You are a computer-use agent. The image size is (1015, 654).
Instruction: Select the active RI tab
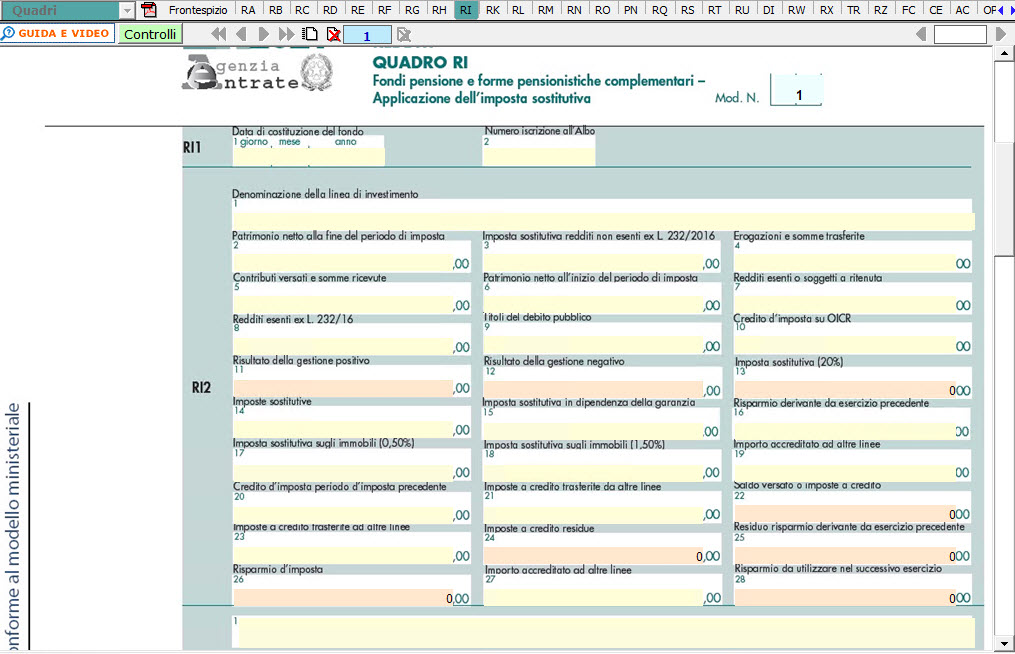(x=466, y=10)
